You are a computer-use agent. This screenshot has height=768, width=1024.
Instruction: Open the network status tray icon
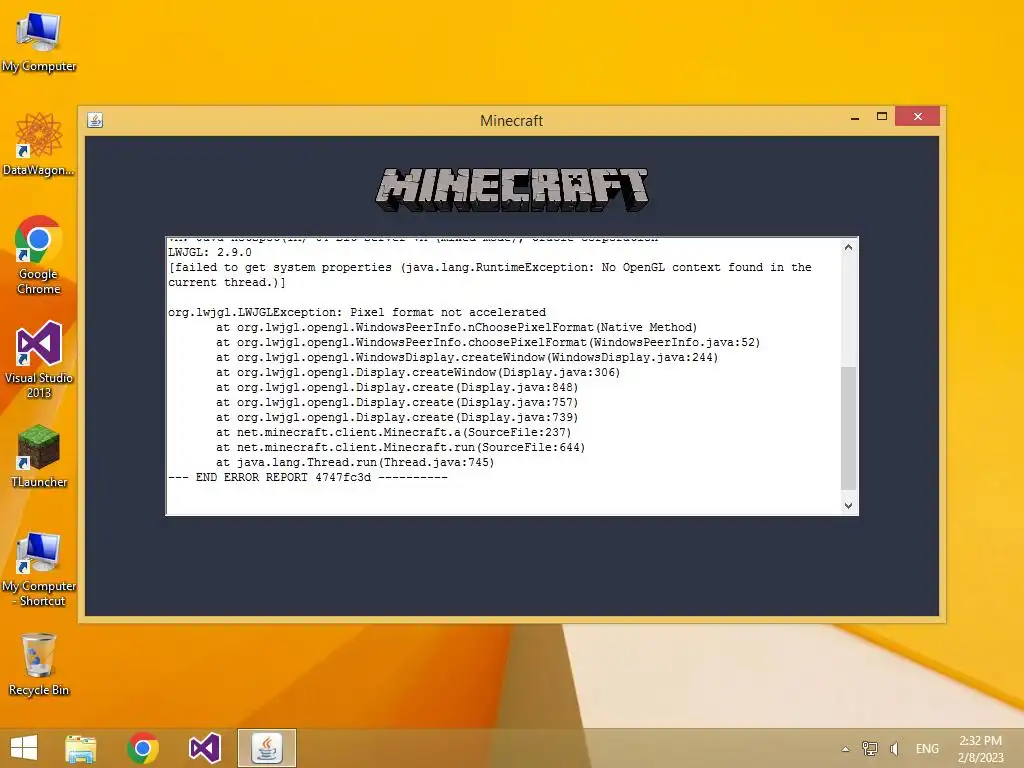[x=869, y=748]
